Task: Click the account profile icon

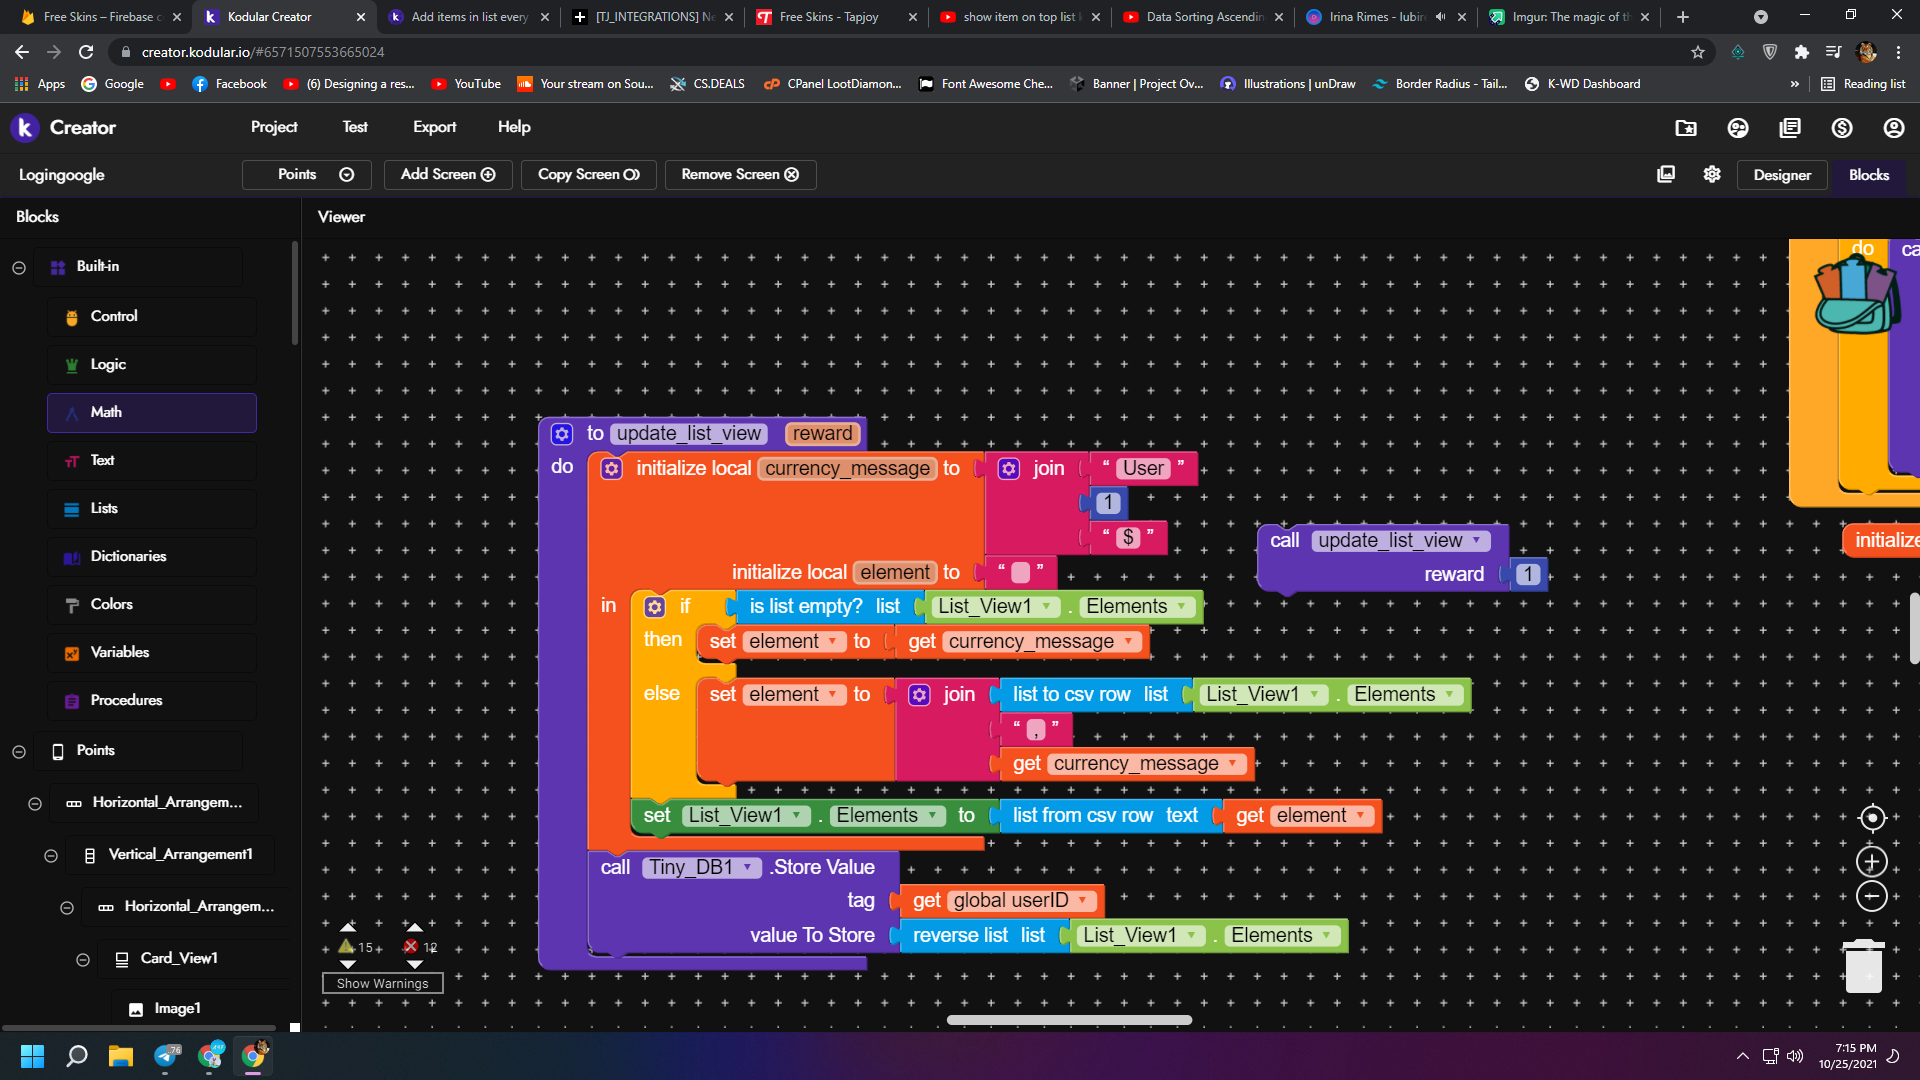Action: point(1894,128)
